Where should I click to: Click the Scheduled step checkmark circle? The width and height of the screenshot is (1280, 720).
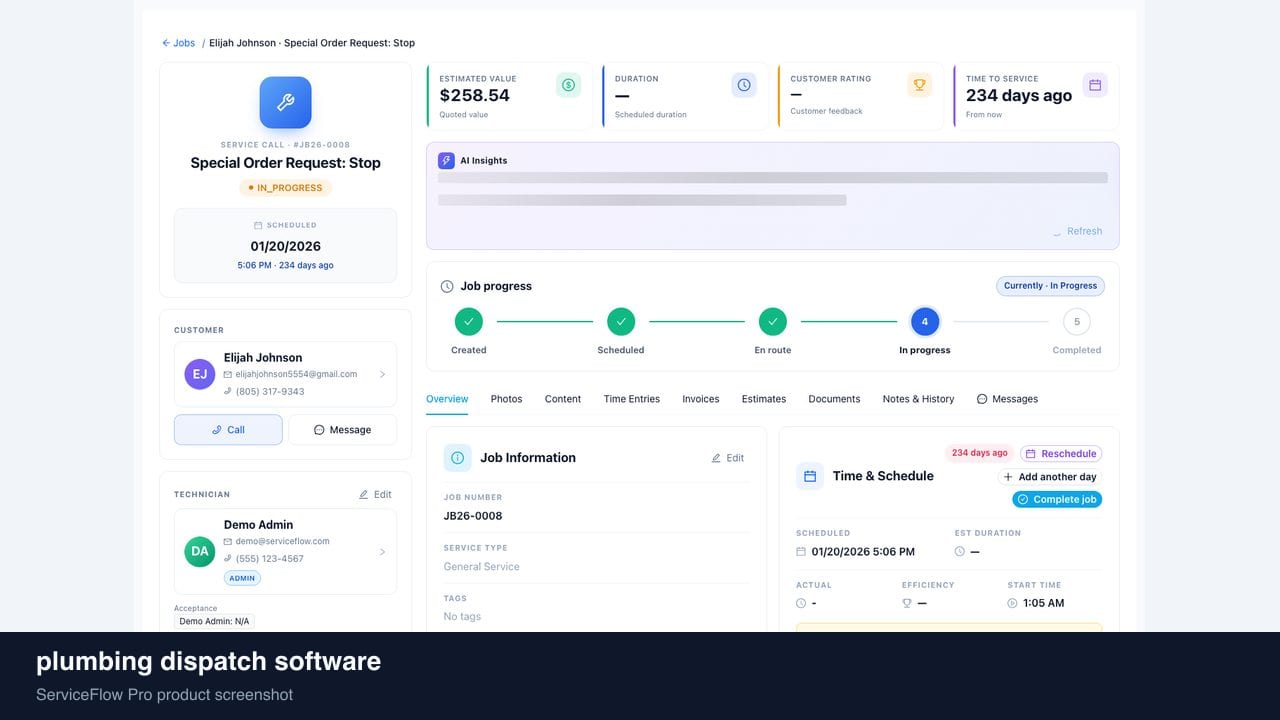621,321
